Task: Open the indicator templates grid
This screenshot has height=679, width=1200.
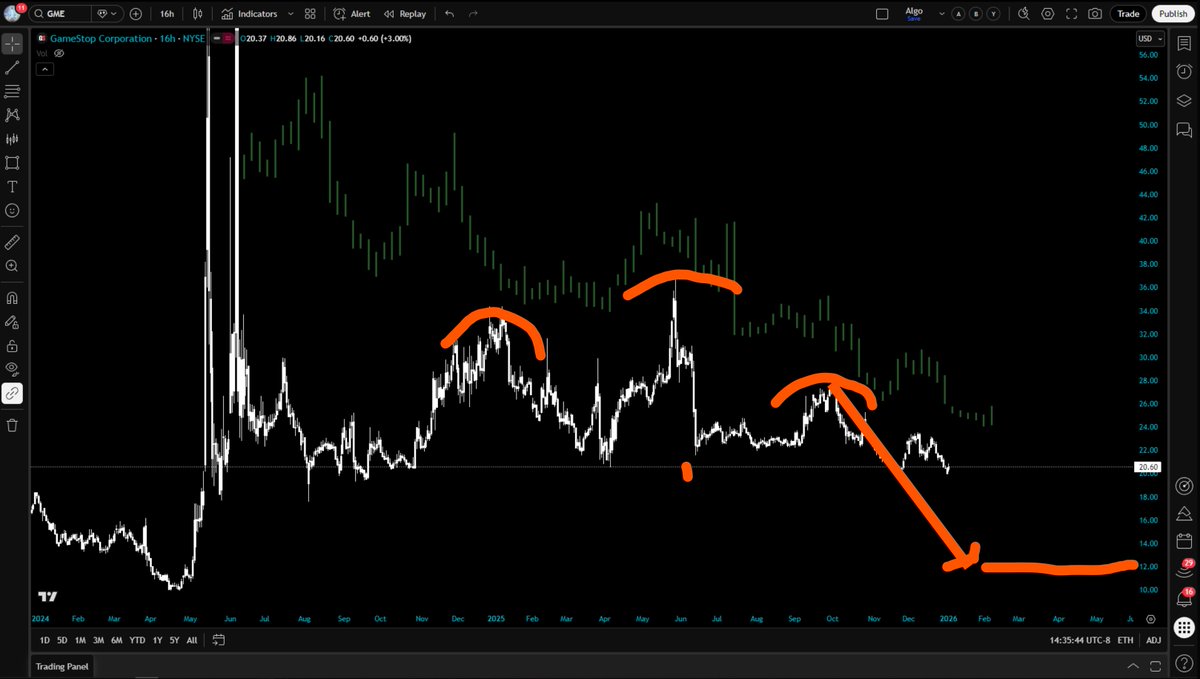Action: (310, 14)
